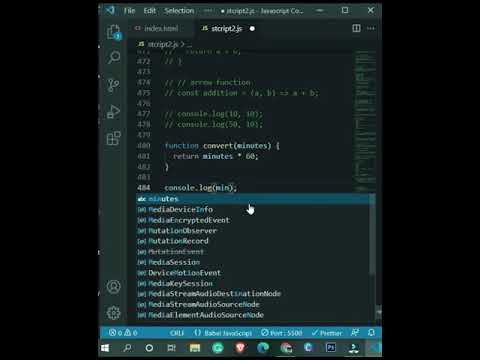Click the function convert line 480
This screenshot has height=360, width=480.
[x=222, y=146]
